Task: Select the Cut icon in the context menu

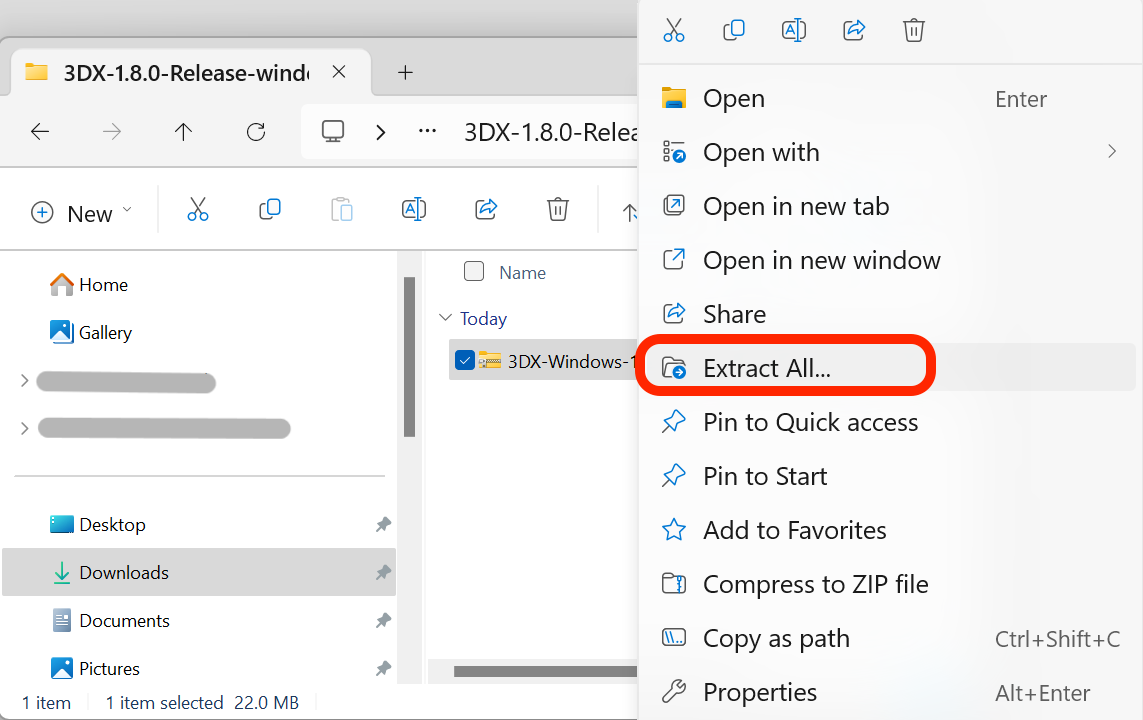Action: (x=674, y=30)
